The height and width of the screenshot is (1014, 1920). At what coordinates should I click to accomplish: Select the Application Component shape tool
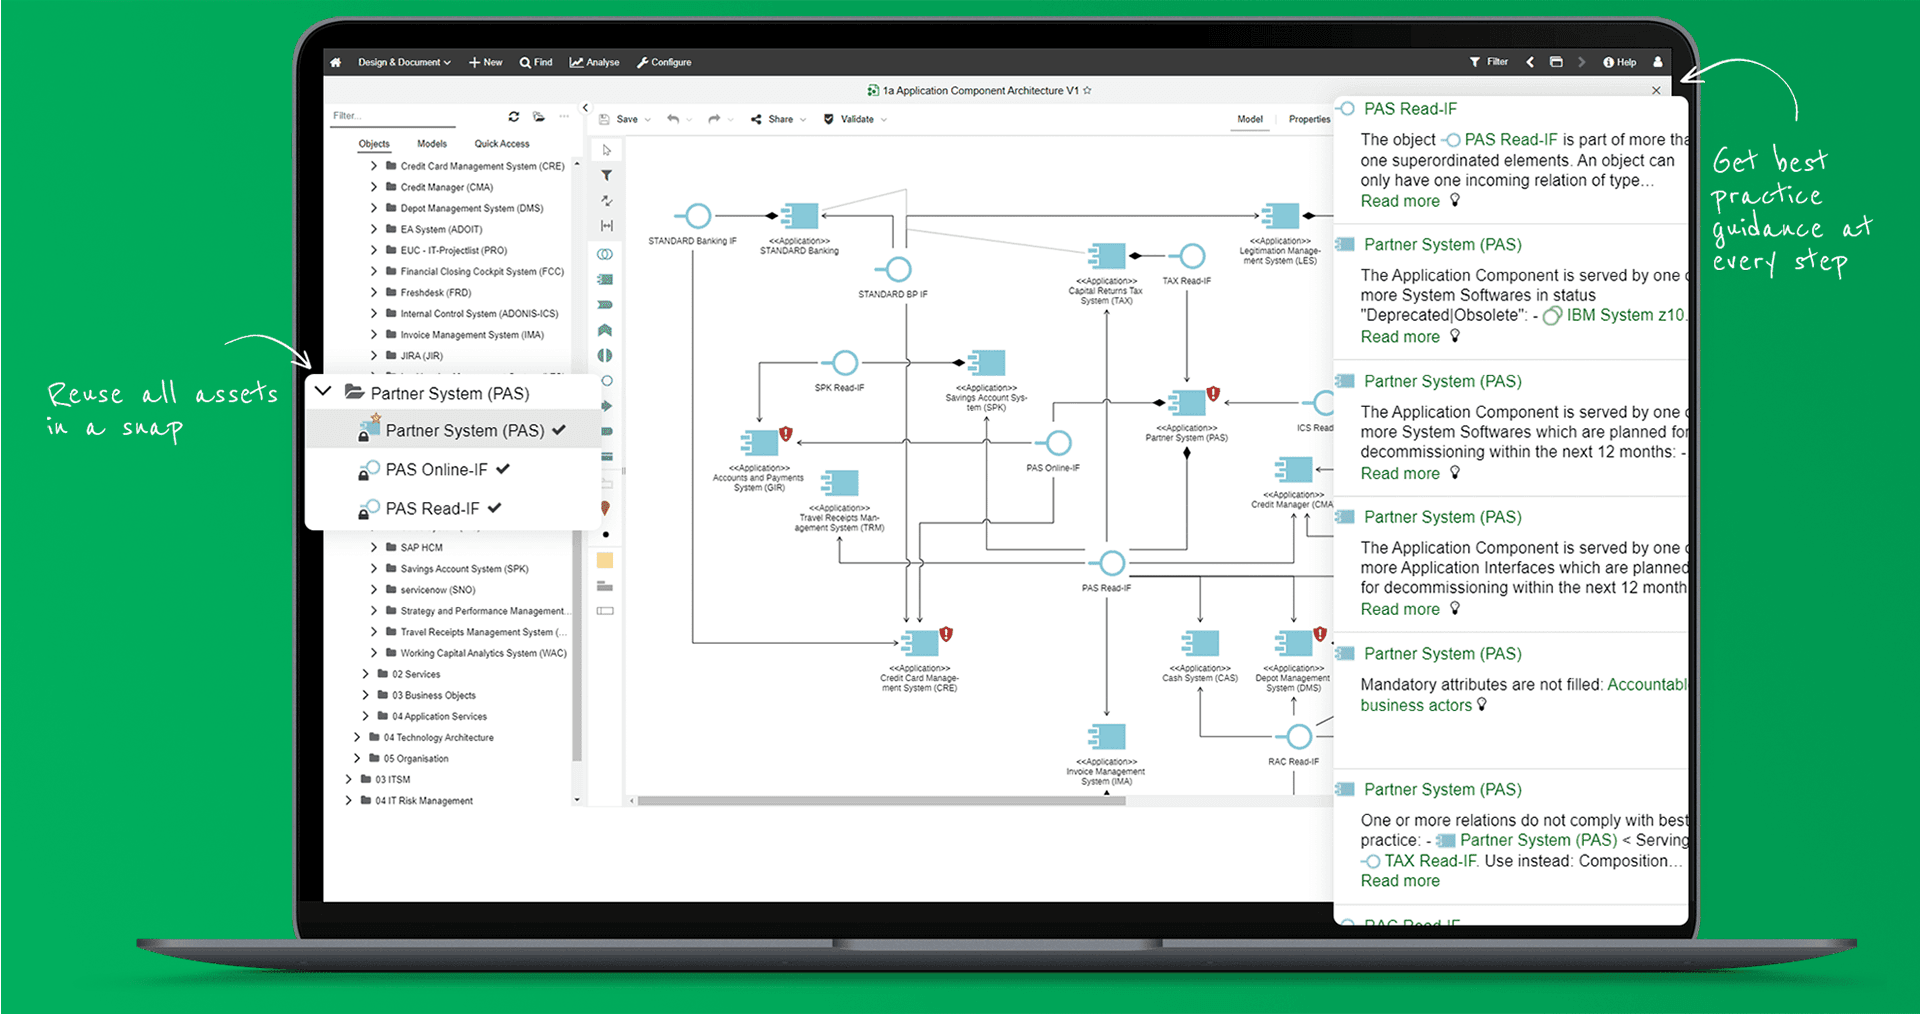pos(606,279)
